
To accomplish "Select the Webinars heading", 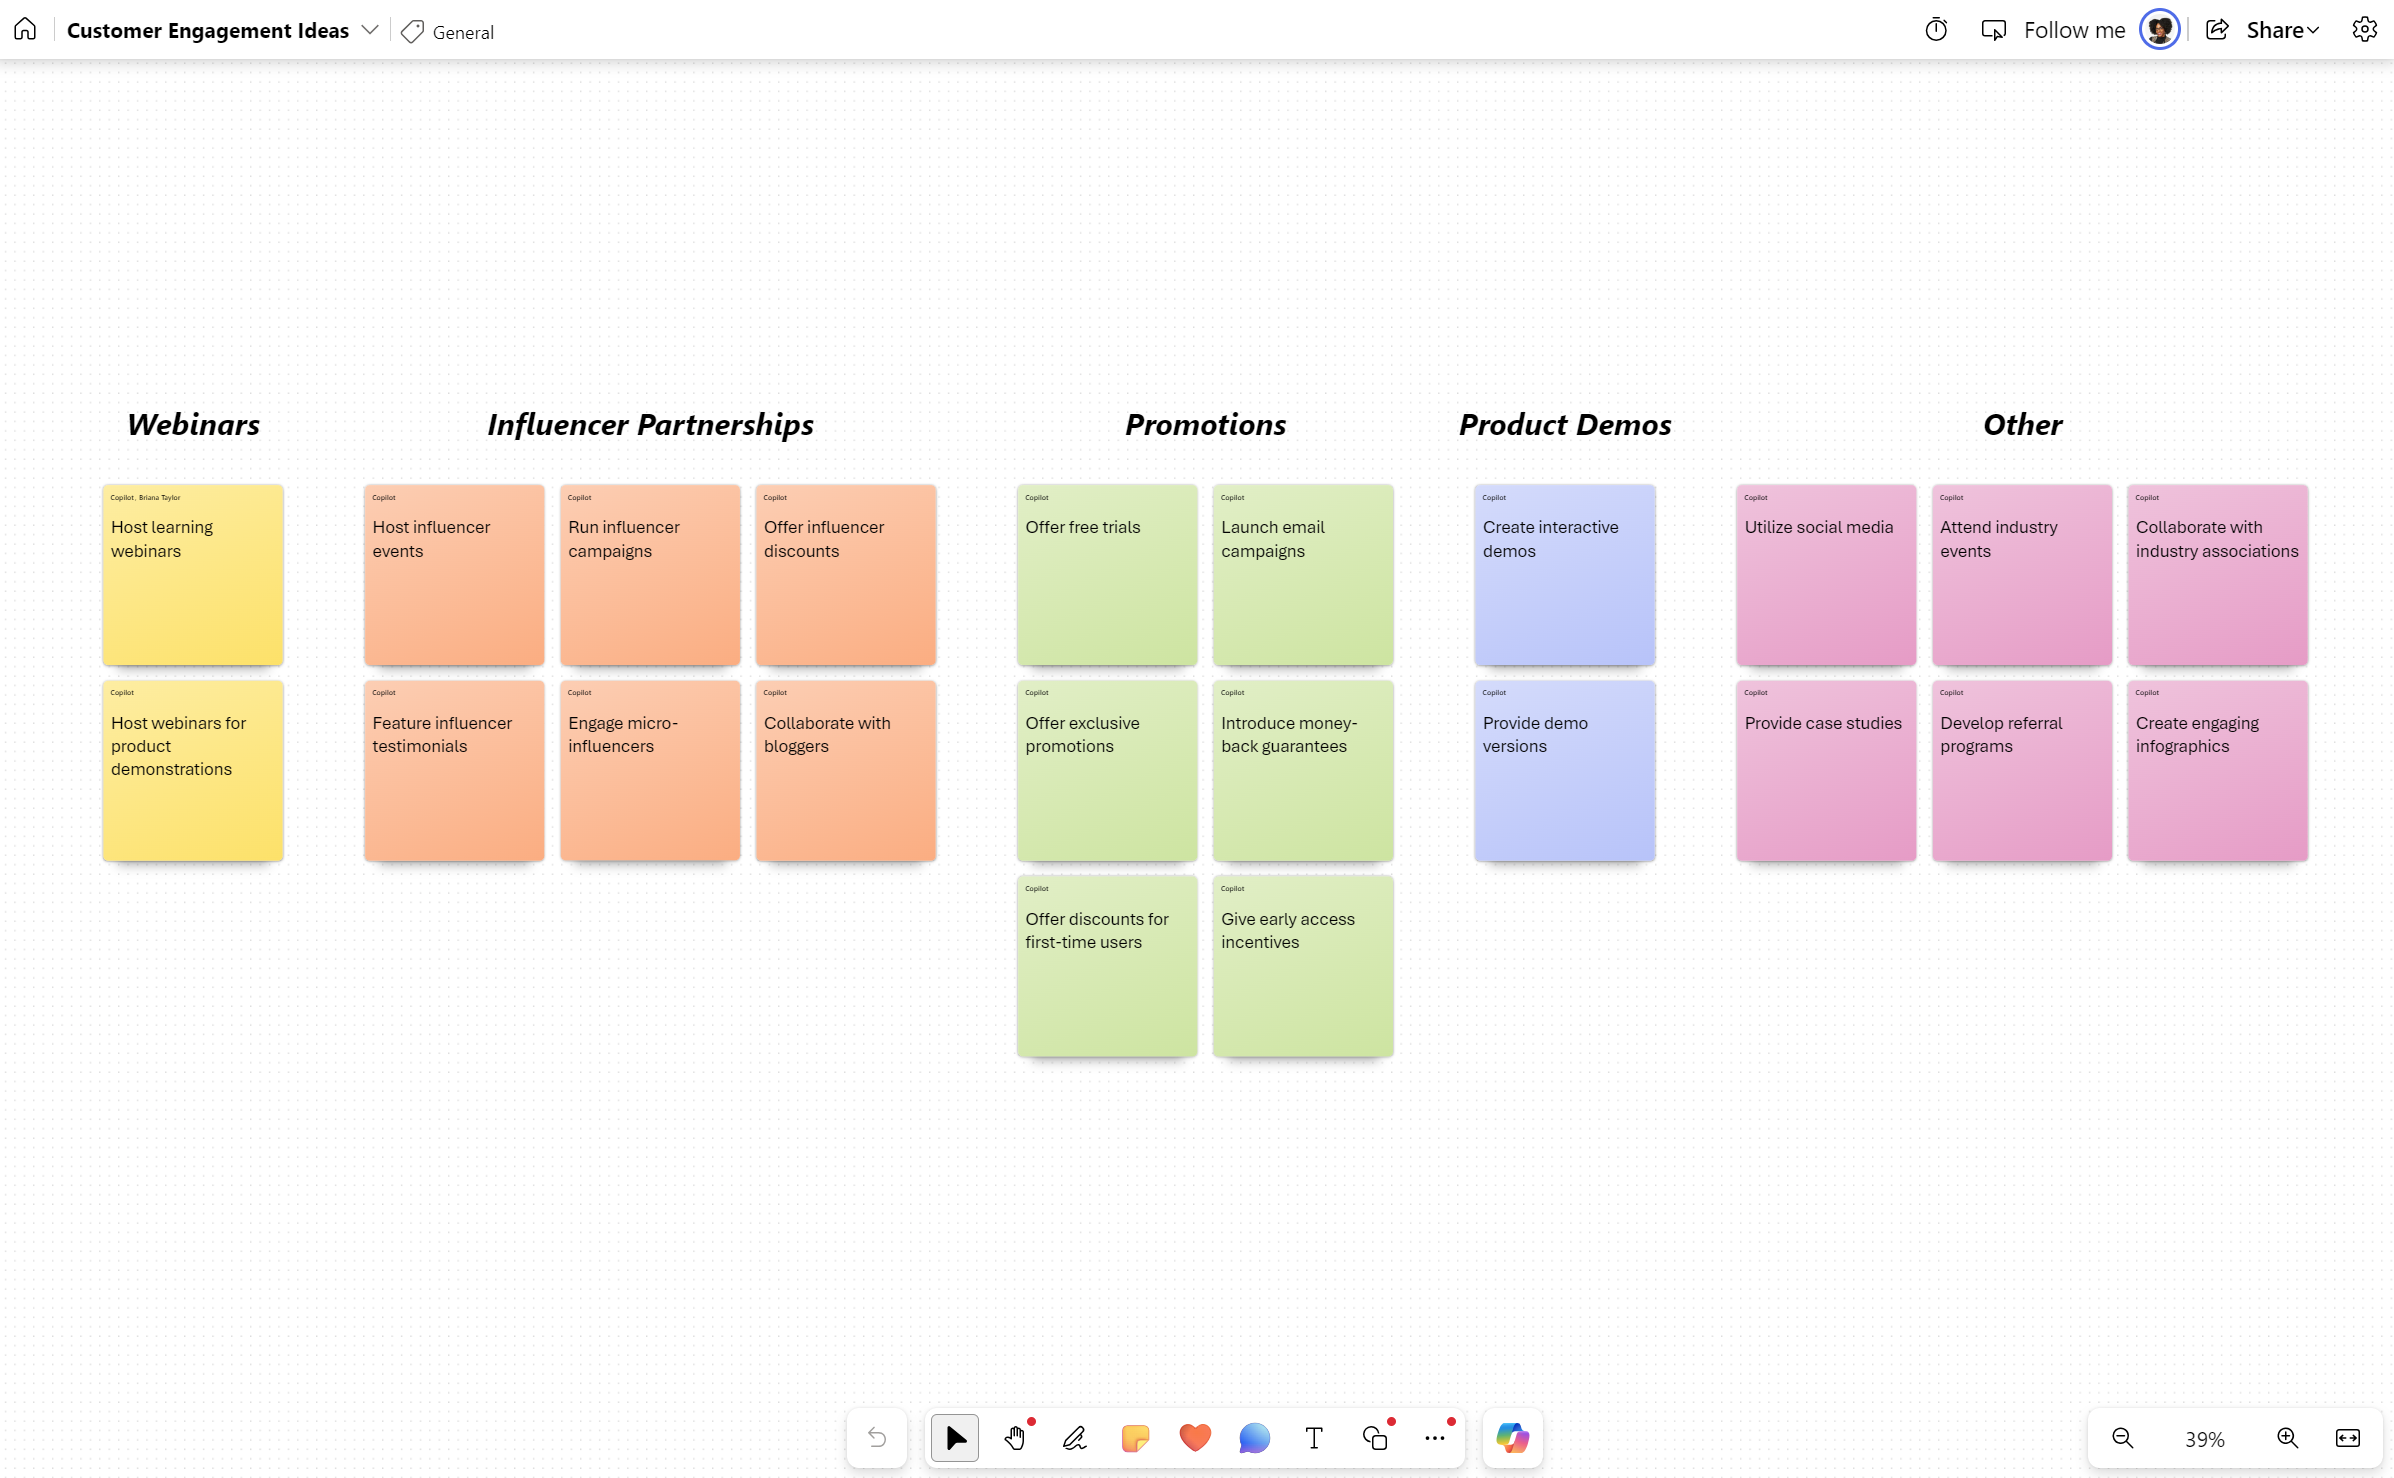I will [193, 425].
